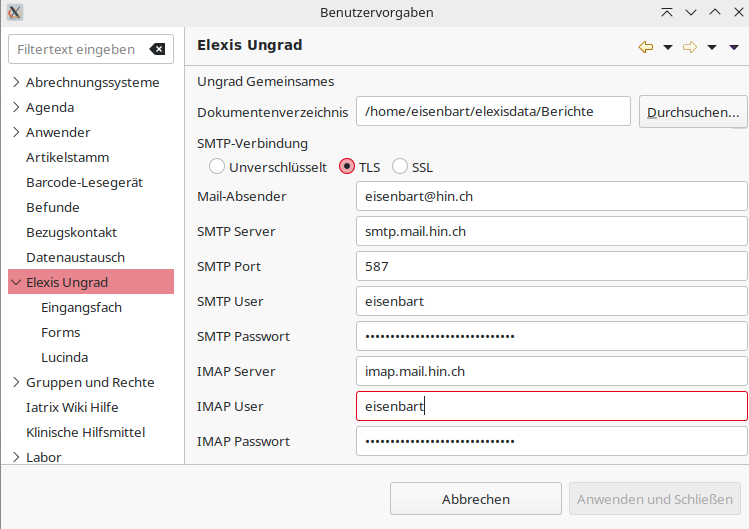Click the Elexis Ungrad page heading

click(x=249, y=45)
